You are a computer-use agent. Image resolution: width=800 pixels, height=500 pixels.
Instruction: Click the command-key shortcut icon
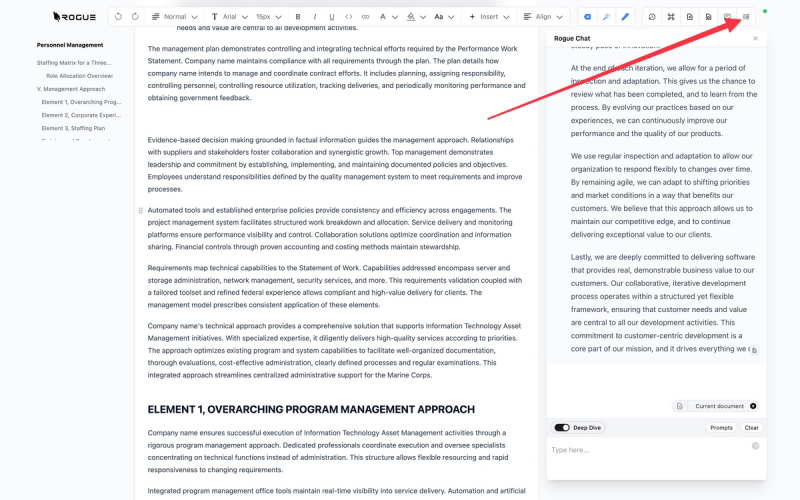click(671, 17)
